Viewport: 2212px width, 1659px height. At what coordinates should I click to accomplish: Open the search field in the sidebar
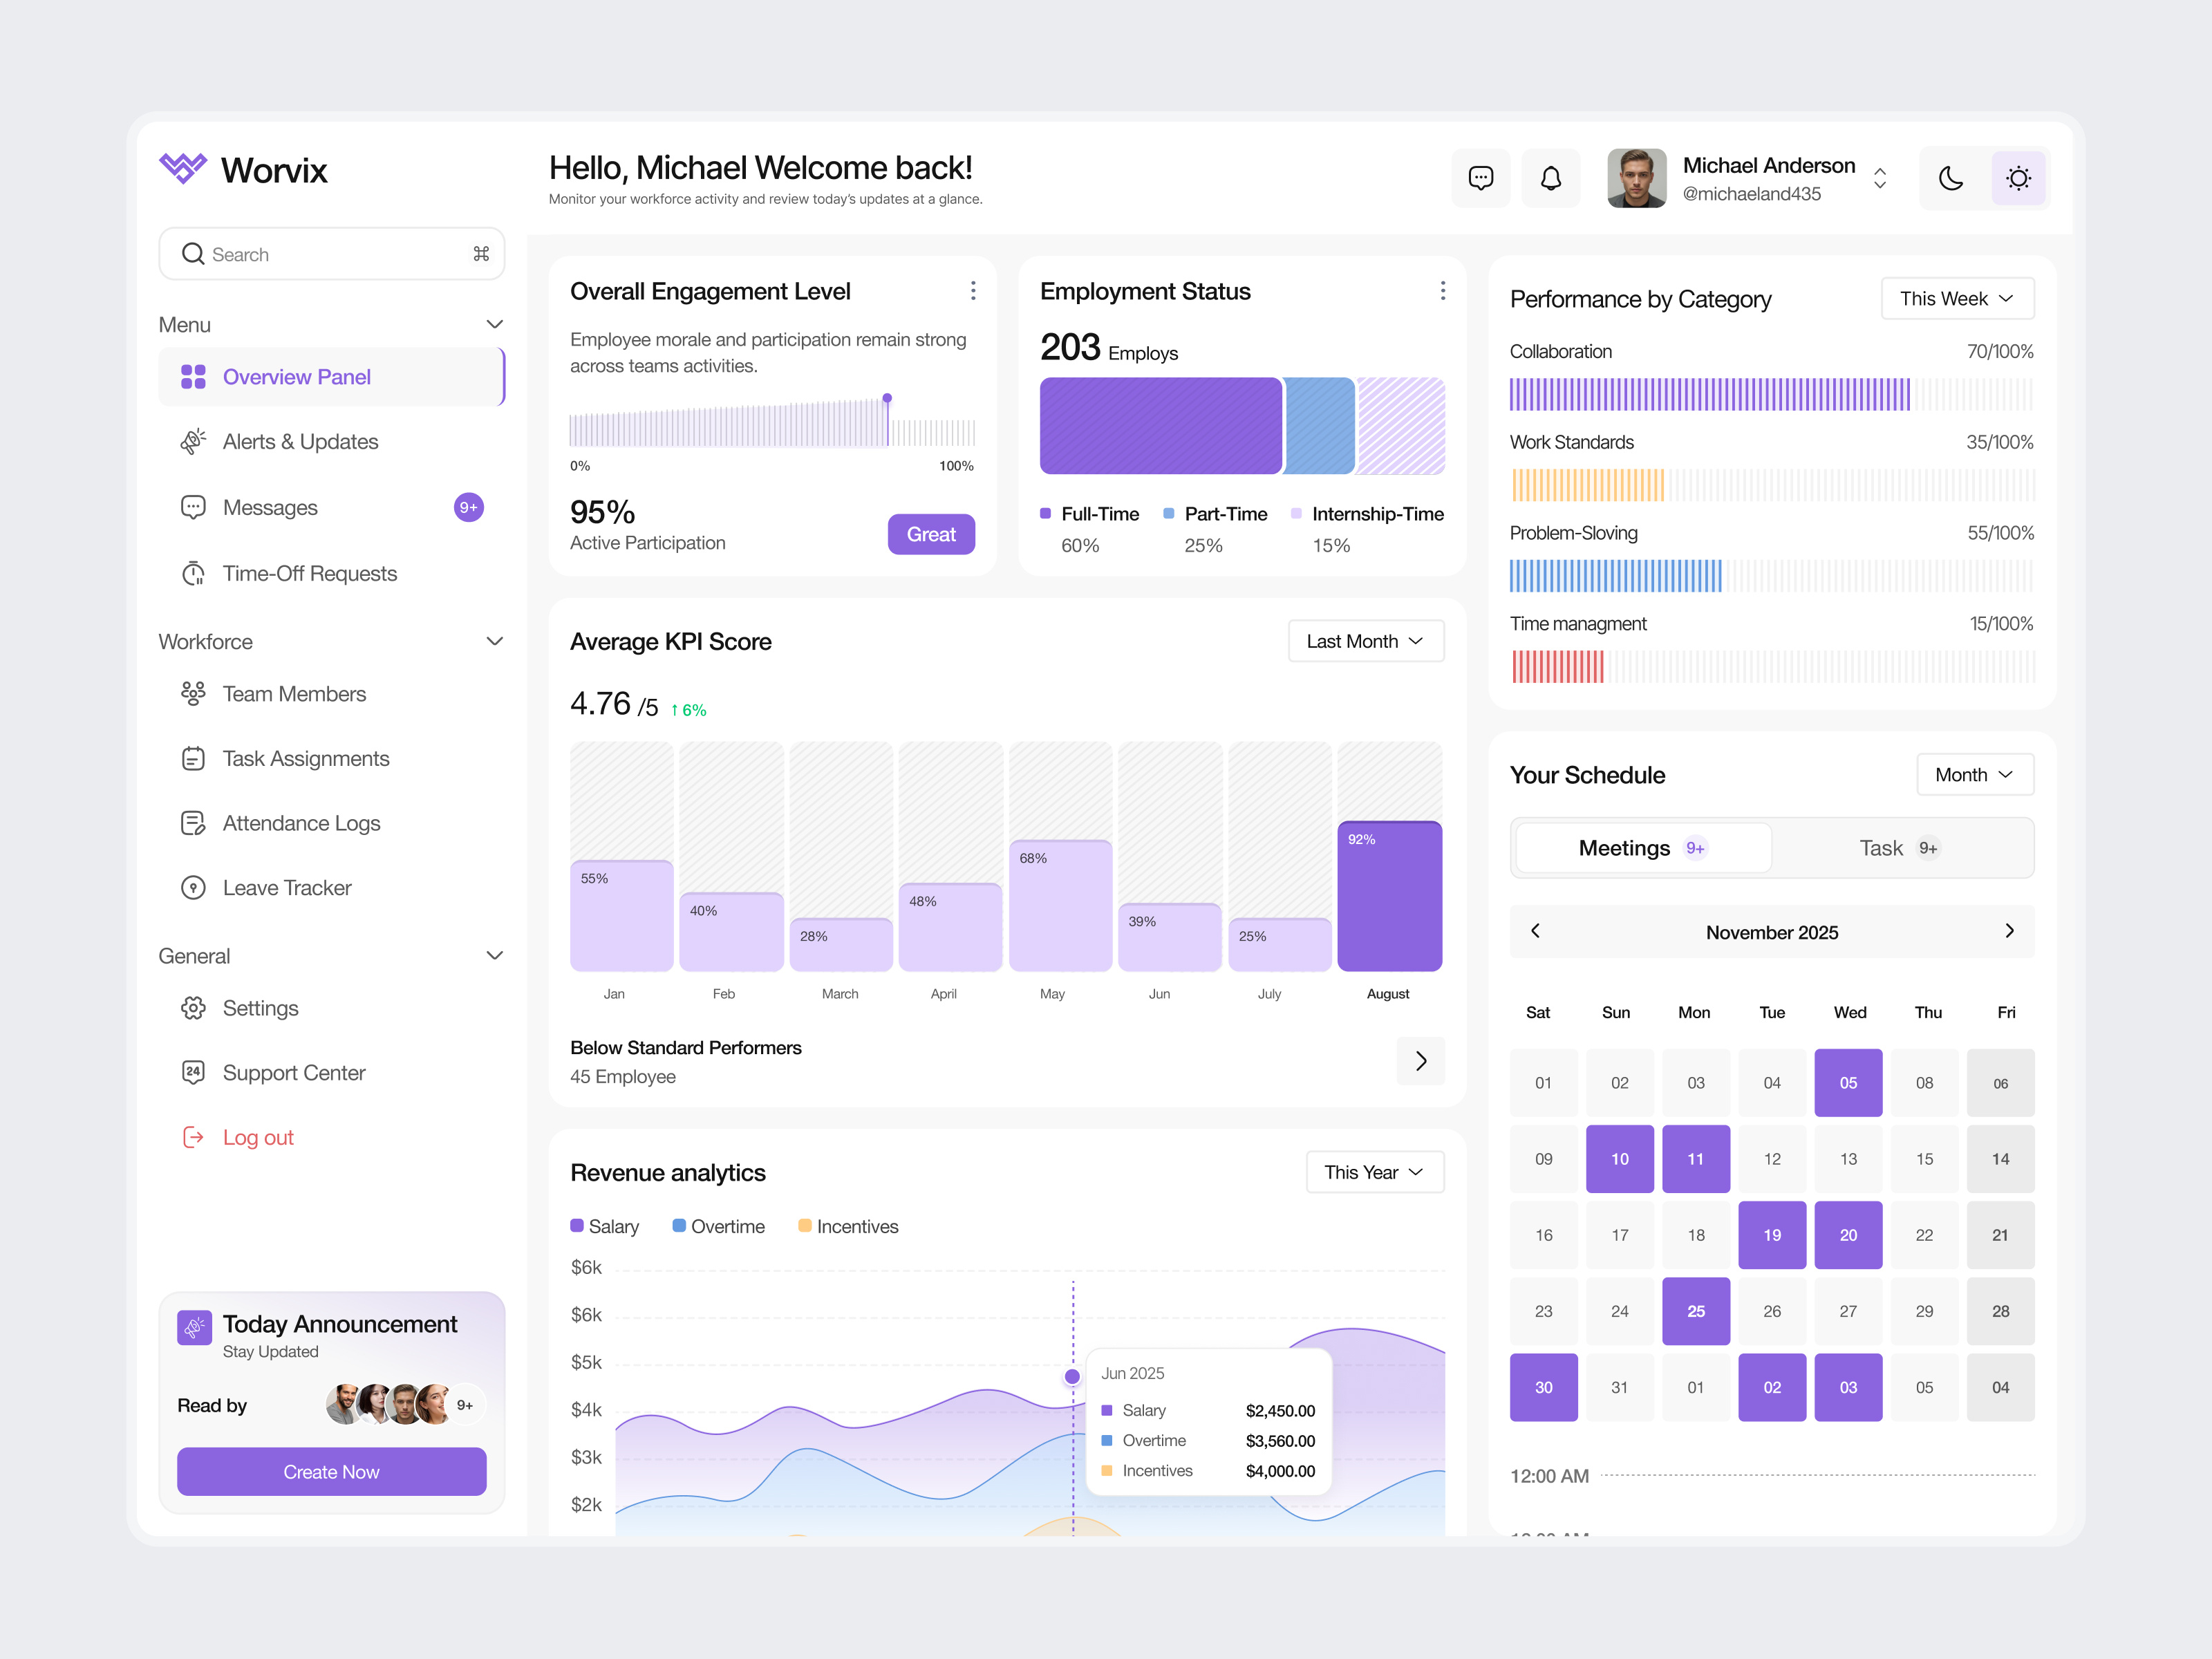331,253
